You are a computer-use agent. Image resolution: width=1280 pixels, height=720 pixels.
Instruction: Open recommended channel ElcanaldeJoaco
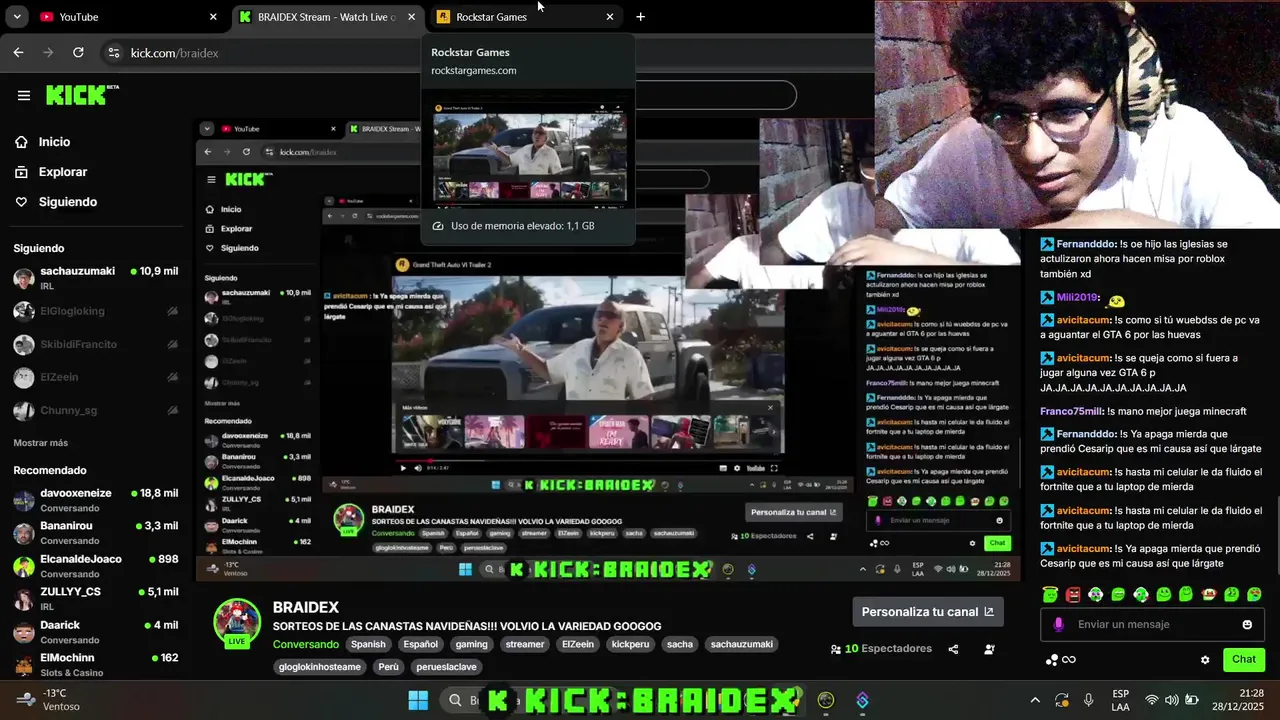(x=95, y=566)
